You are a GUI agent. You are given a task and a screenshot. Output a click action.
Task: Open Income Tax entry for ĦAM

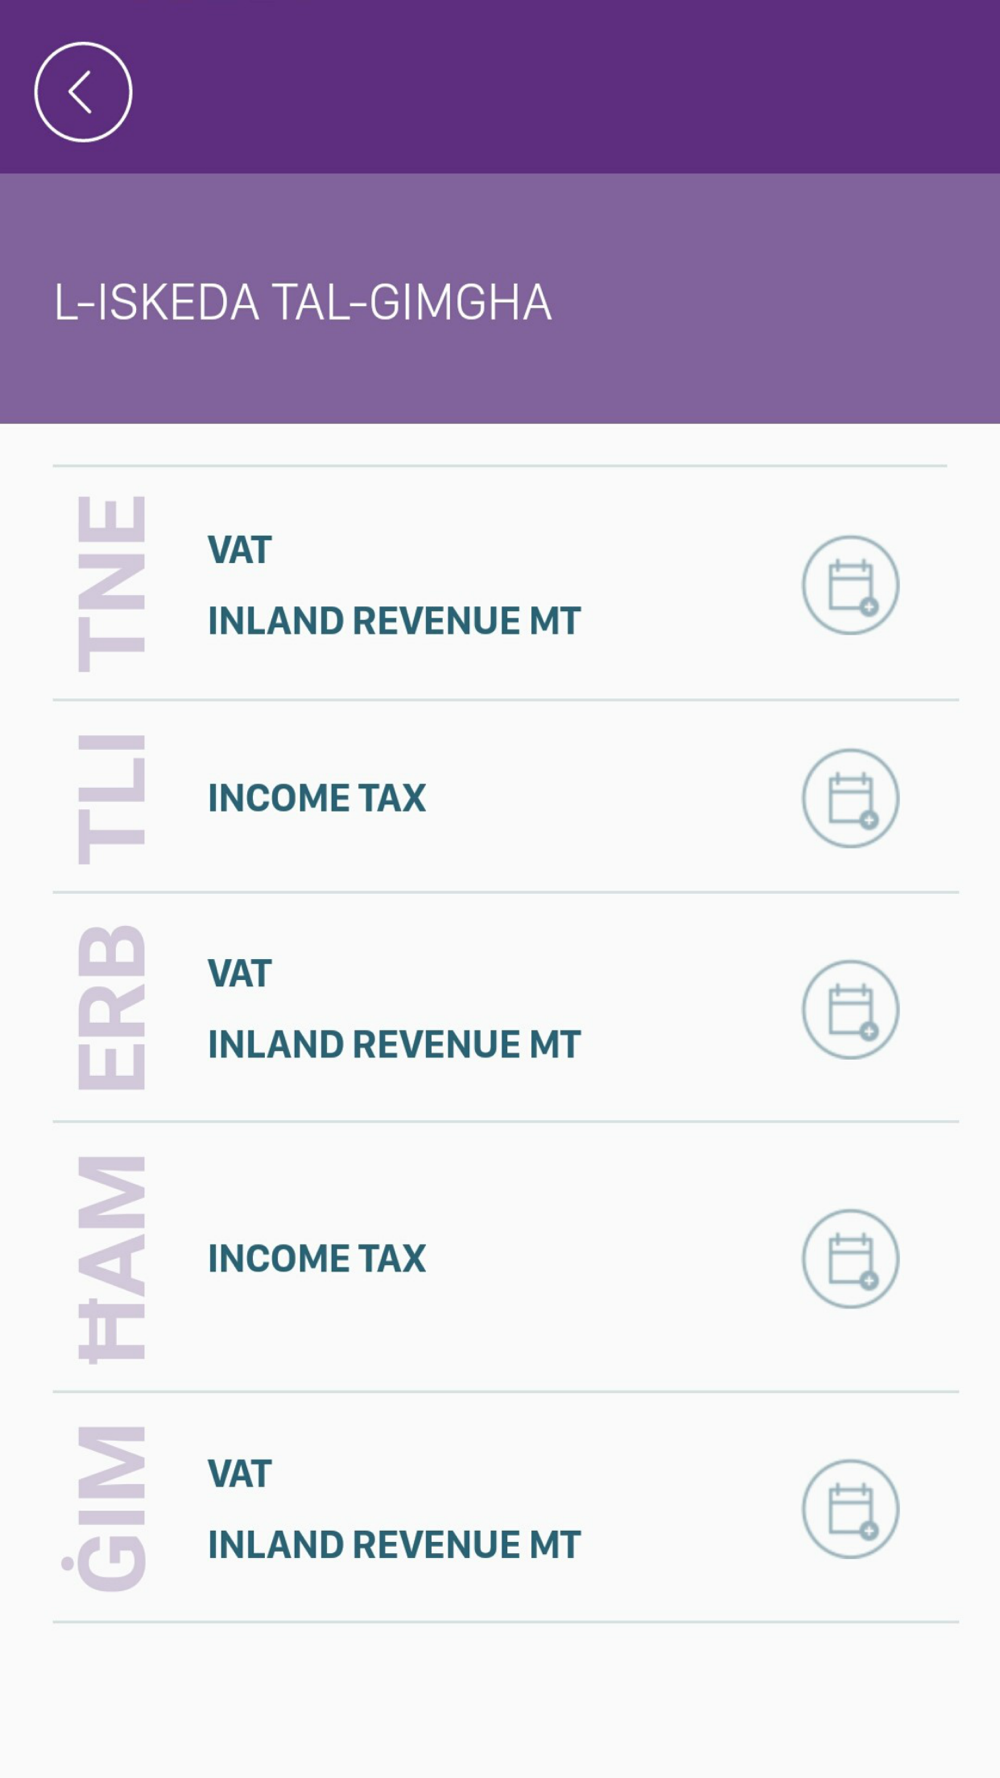click(317, 1259)
